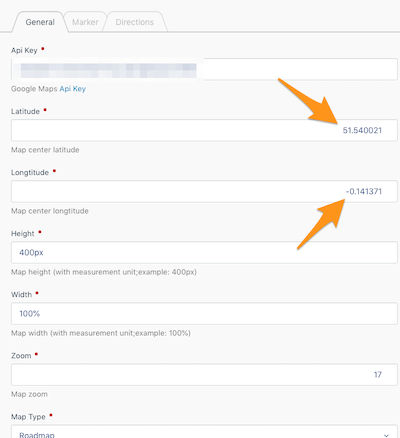Click the chevron arrow on Roadmap selector
This screenshot has width=400, height=438.
point(386,435)
